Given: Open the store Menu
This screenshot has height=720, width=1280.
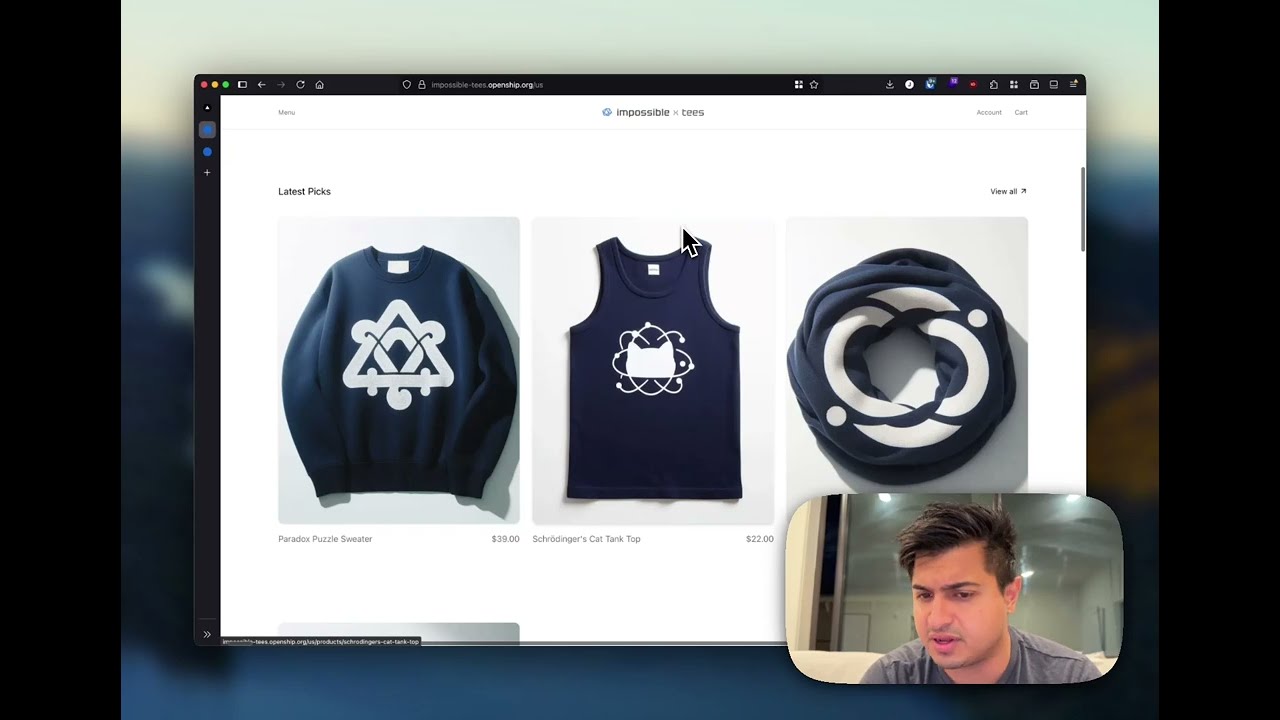Looking at the screenshot, I should coord(286,112).
